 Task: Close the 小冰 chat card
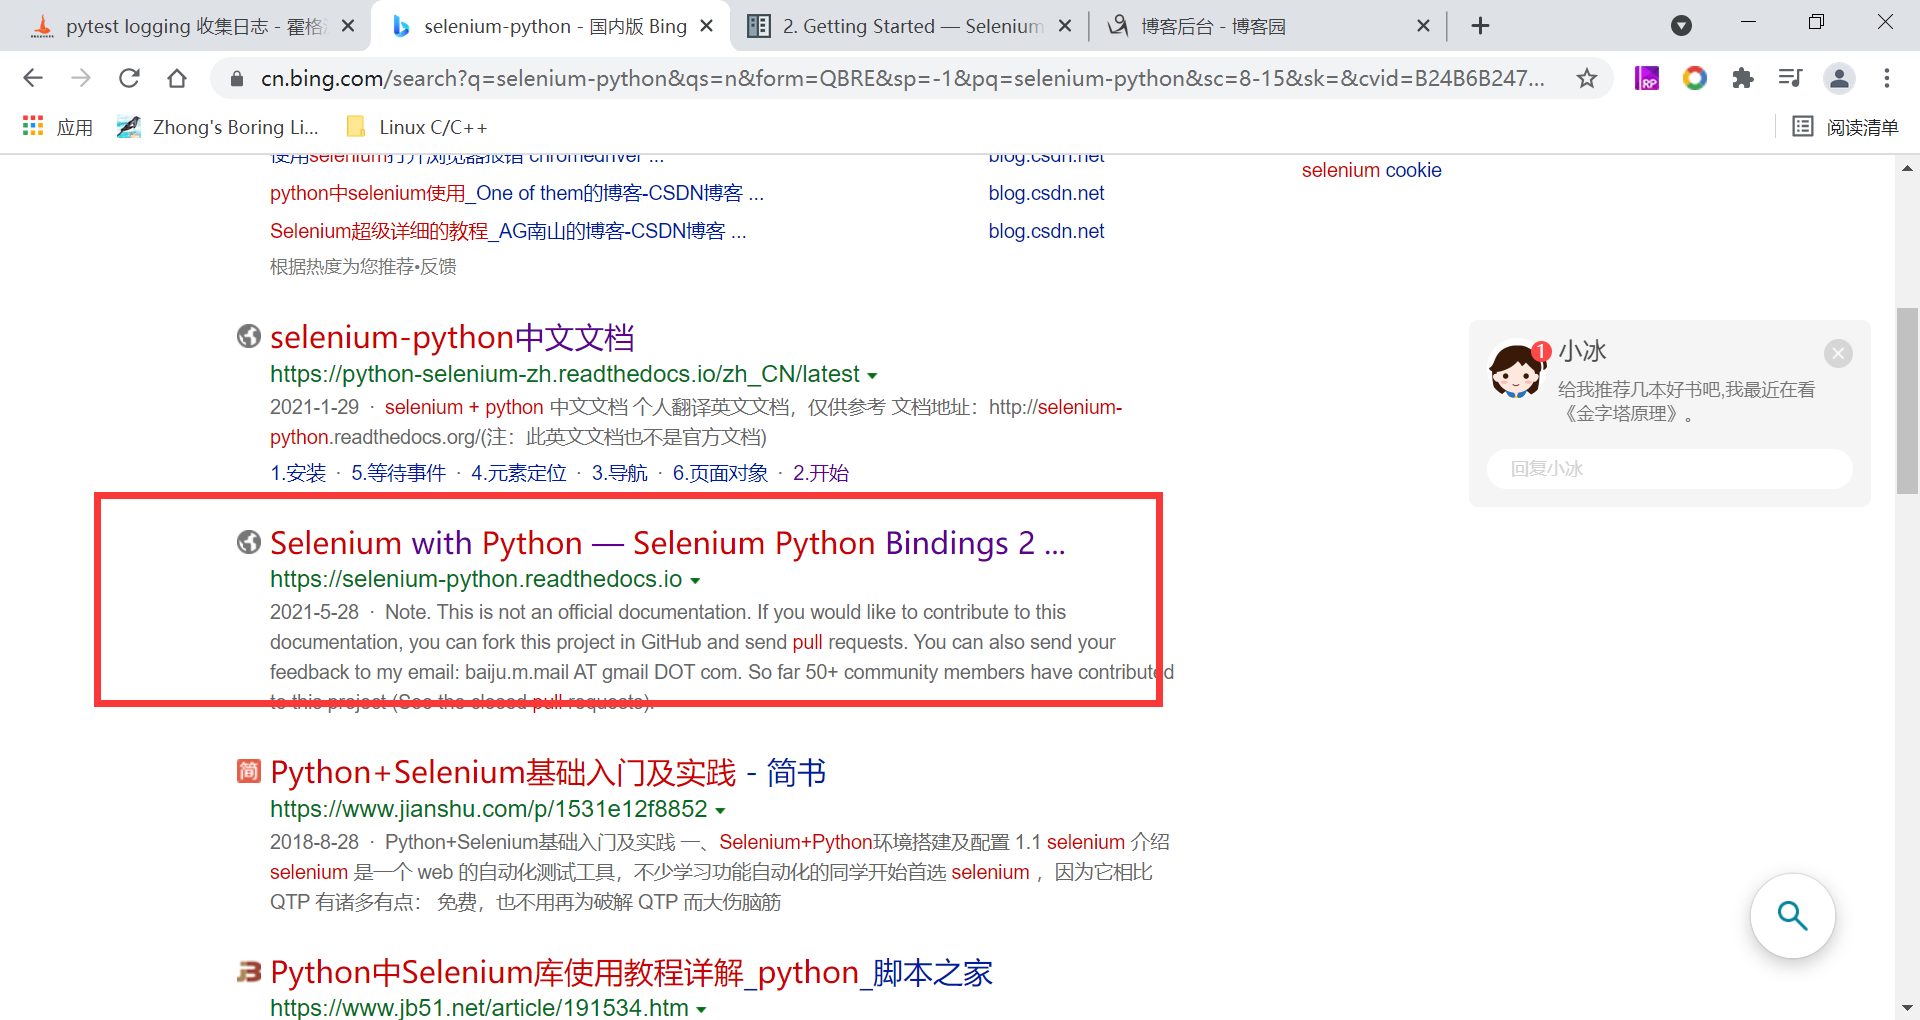coord(1838,353)
